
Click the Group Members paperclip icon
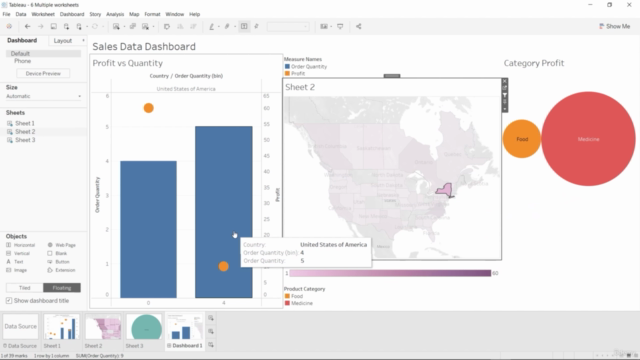227,27
